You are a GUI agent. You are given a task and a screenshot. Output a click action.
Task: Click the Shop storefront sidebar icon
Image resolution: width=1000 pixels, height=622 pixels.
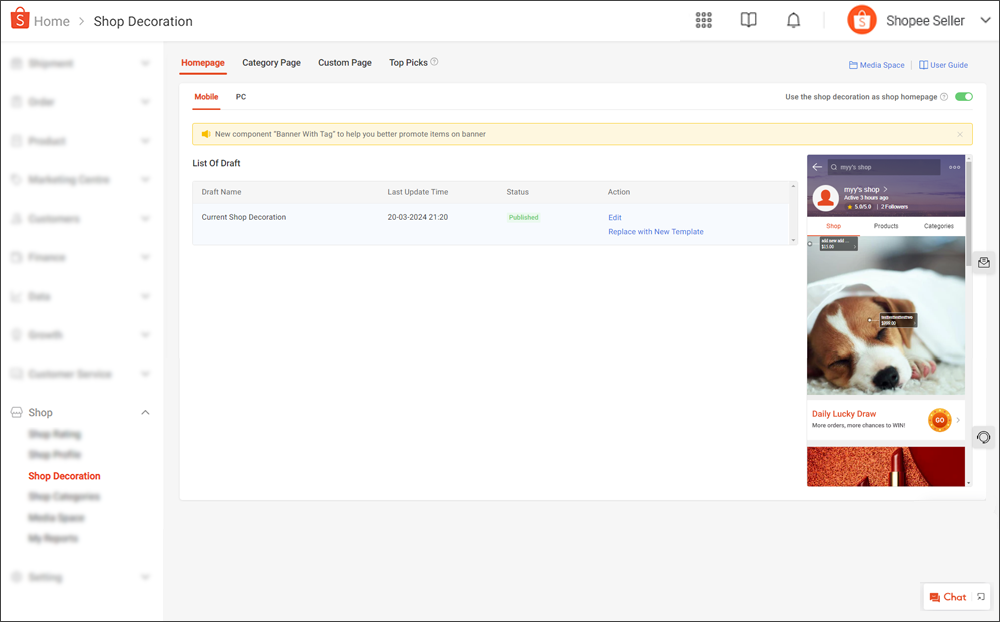(17, 413)
